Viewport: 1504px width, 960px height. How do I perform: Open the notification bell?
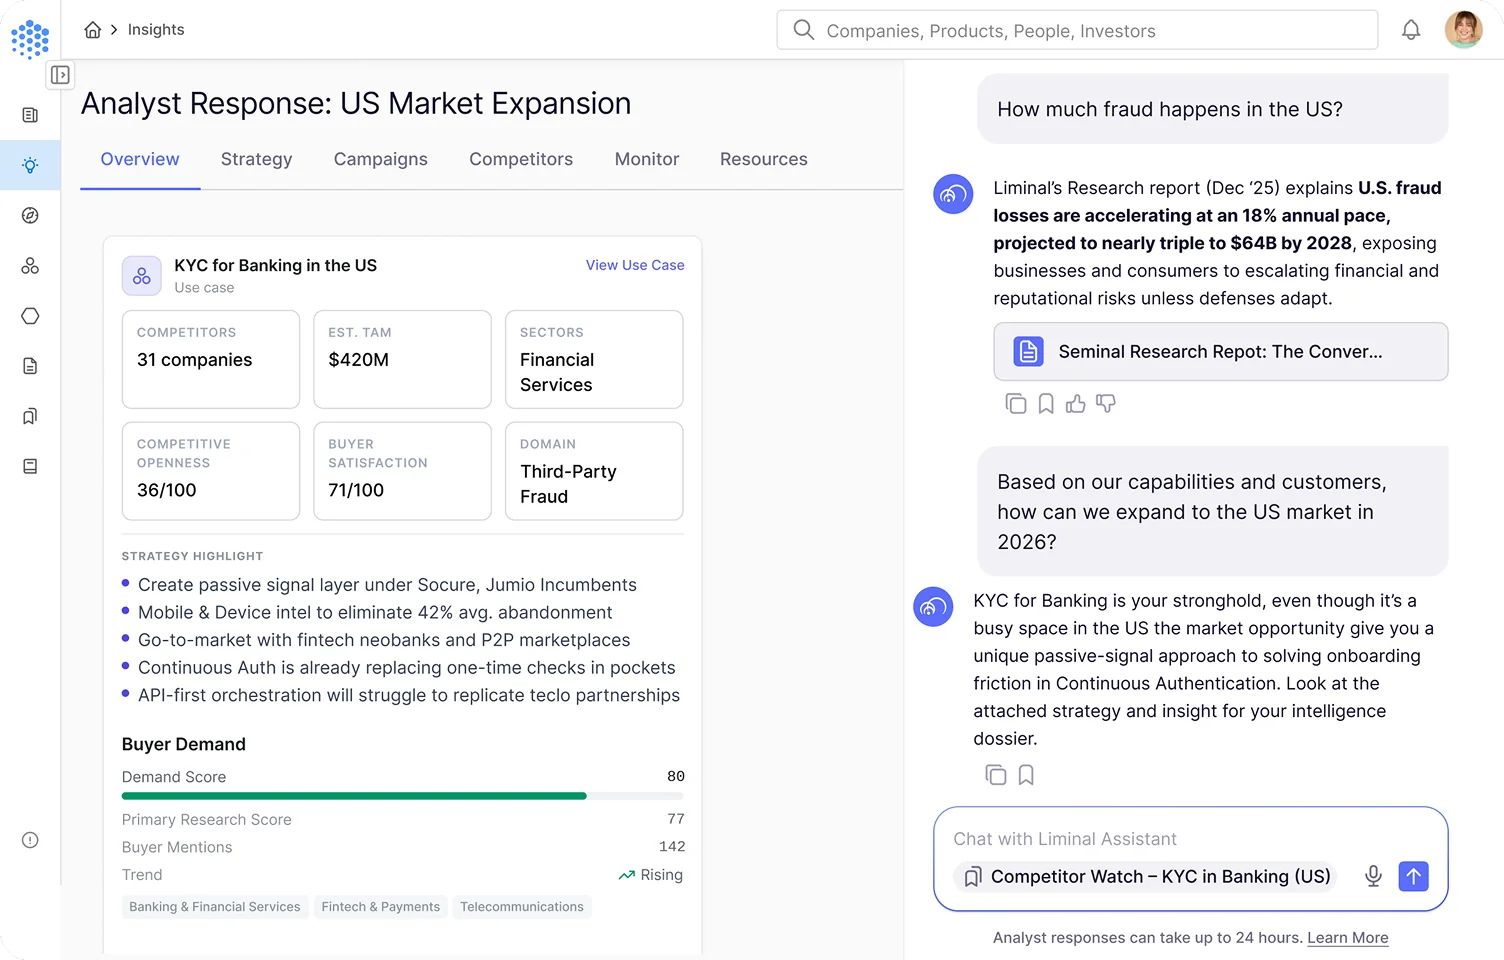tap(1411, 29)
